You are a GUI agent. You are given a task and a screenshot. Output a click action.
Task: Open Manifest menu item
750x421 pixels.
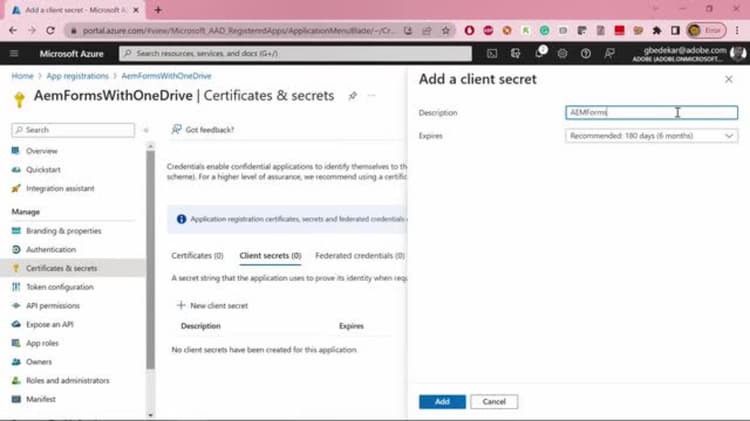click(41, 399)
